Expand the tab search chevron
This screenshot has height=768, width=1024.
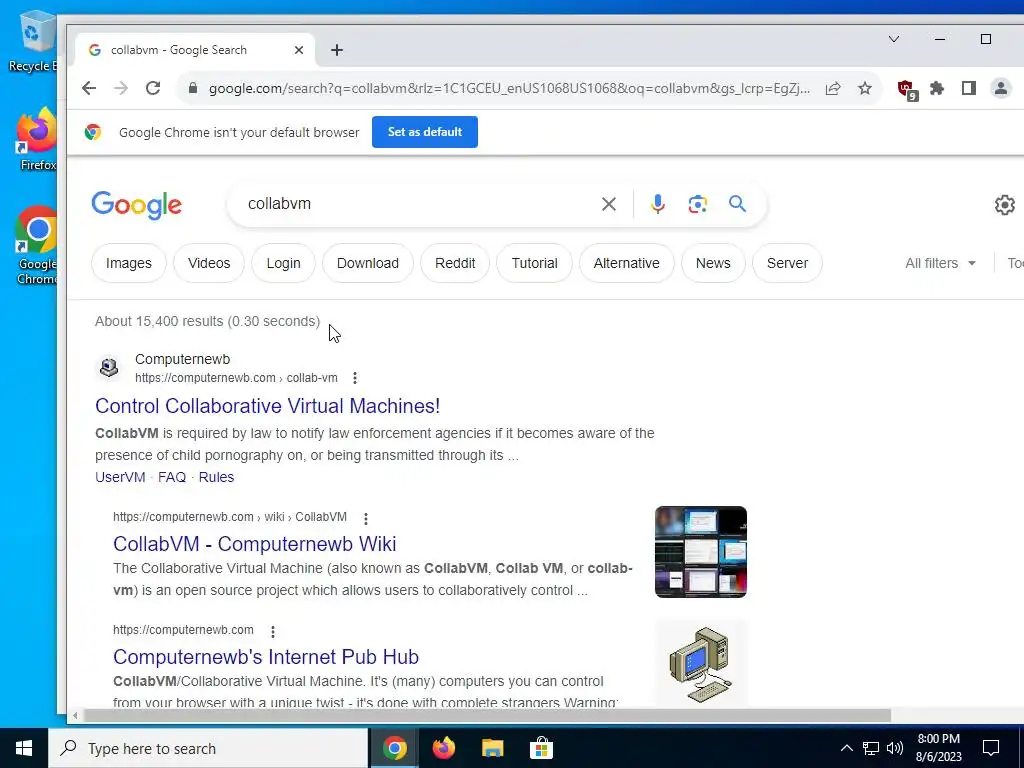tap(894, 39)
